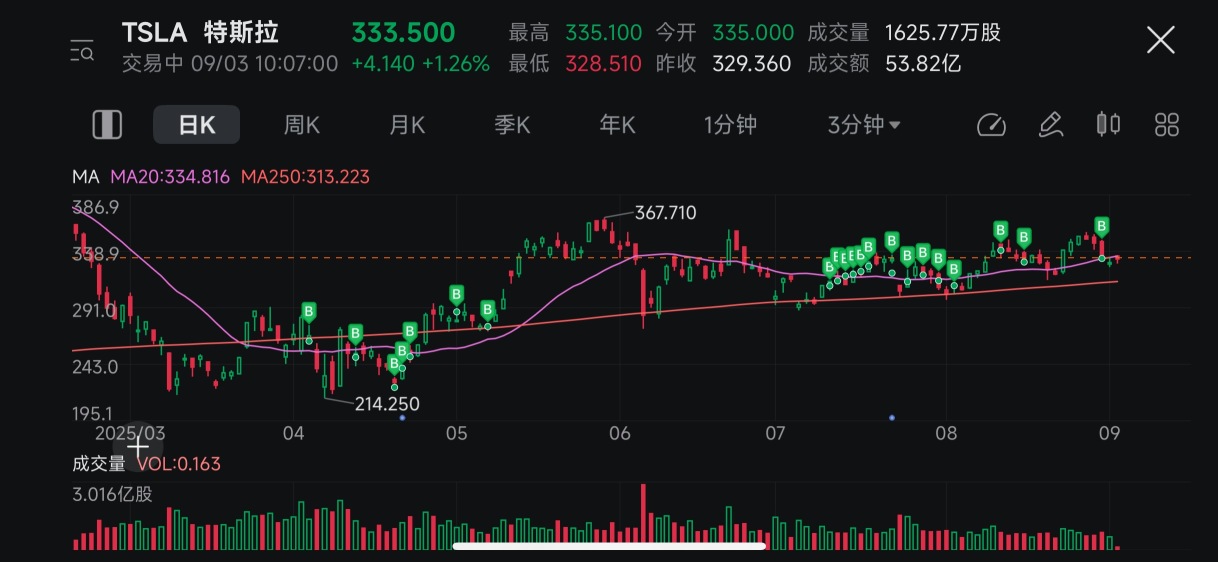Click the 最低 328.510 low value

[x=575, y=64]
